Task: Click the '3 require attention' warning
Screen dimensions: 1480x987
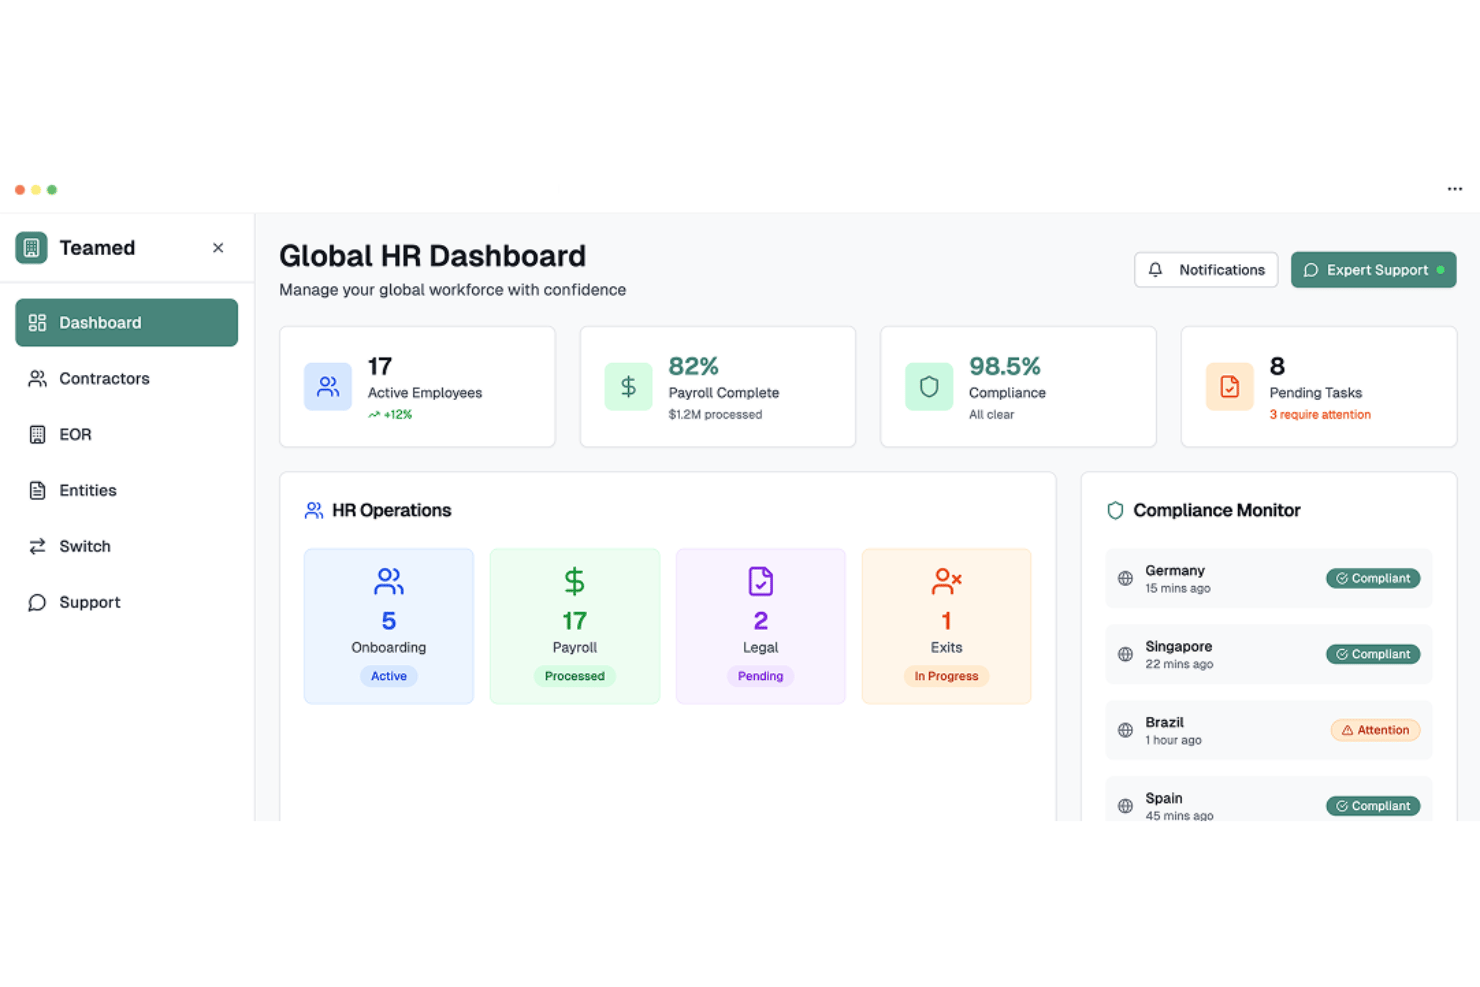Action: [x=1320, y=415]
